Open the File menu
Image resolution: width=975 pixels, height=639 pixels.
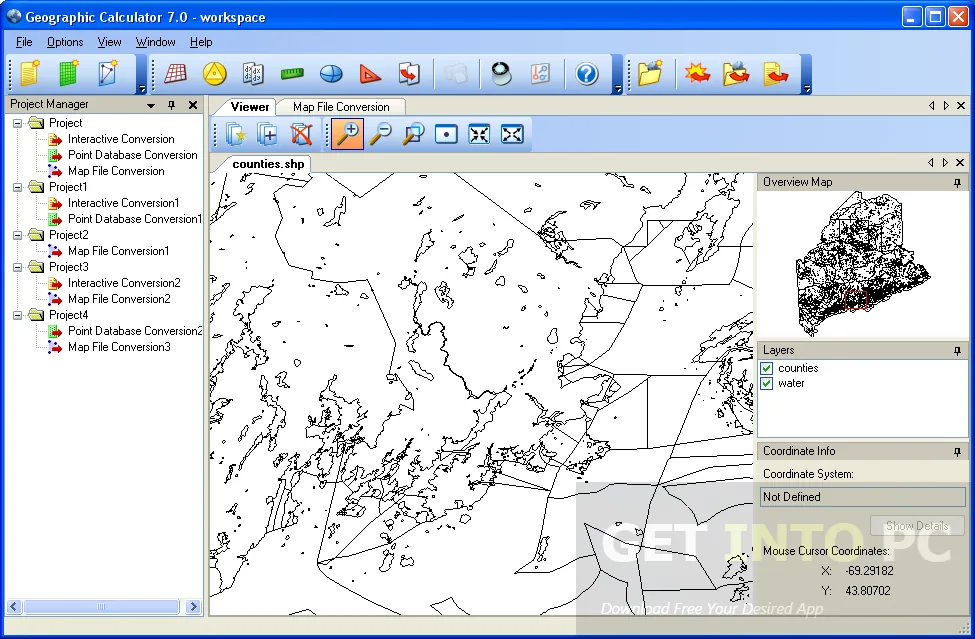point(24,42)
